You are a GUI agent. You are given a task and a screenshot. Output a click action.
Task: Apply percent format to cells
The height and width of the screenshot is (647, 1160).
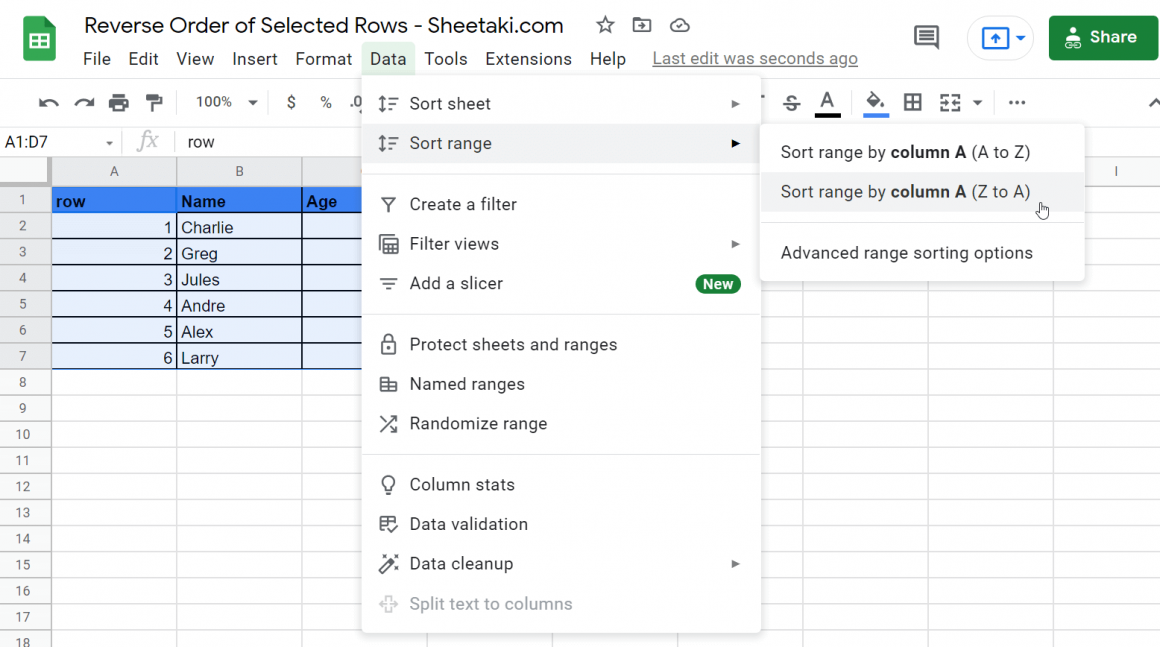pos(325,102)
